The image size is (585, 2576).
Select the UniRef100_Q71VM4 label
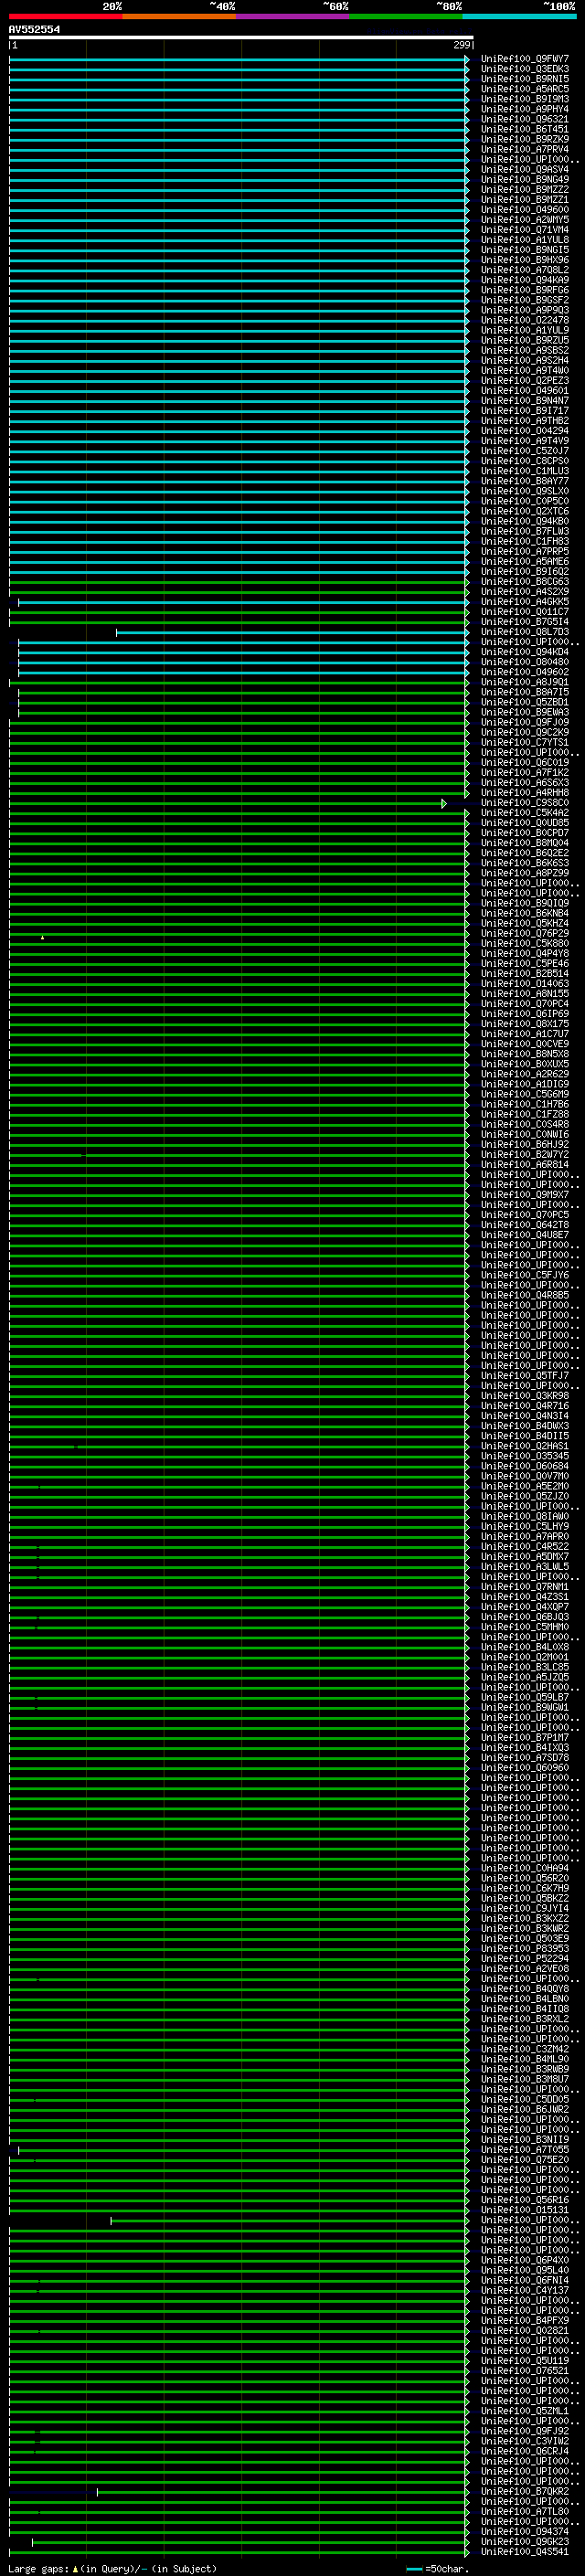(525, 230)
